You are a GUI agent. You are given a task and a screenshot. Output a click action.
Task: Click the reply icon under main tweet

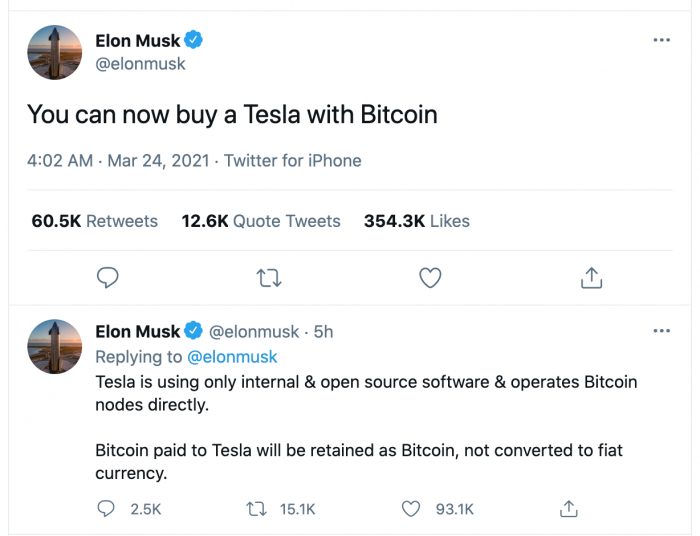click(x=108, y=278)
